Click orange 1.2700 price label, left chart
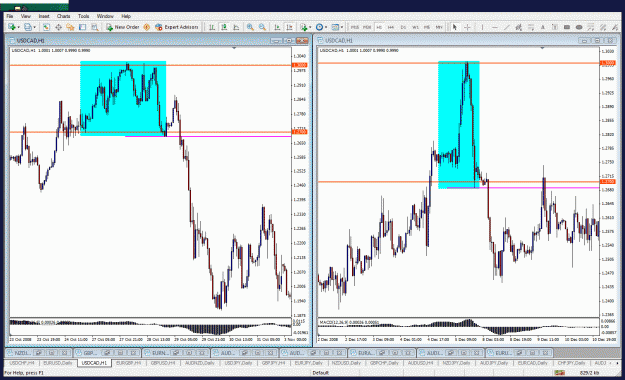 click(300, 132)
